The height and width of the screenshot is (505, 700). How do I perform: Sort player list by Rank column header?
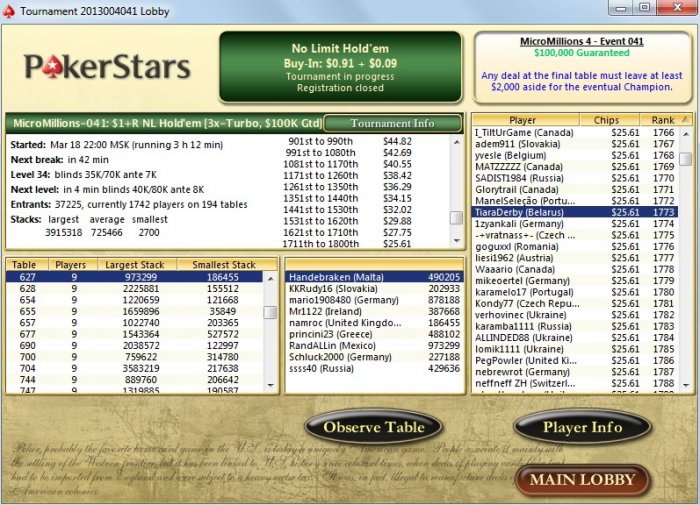[x=665, y=120]
